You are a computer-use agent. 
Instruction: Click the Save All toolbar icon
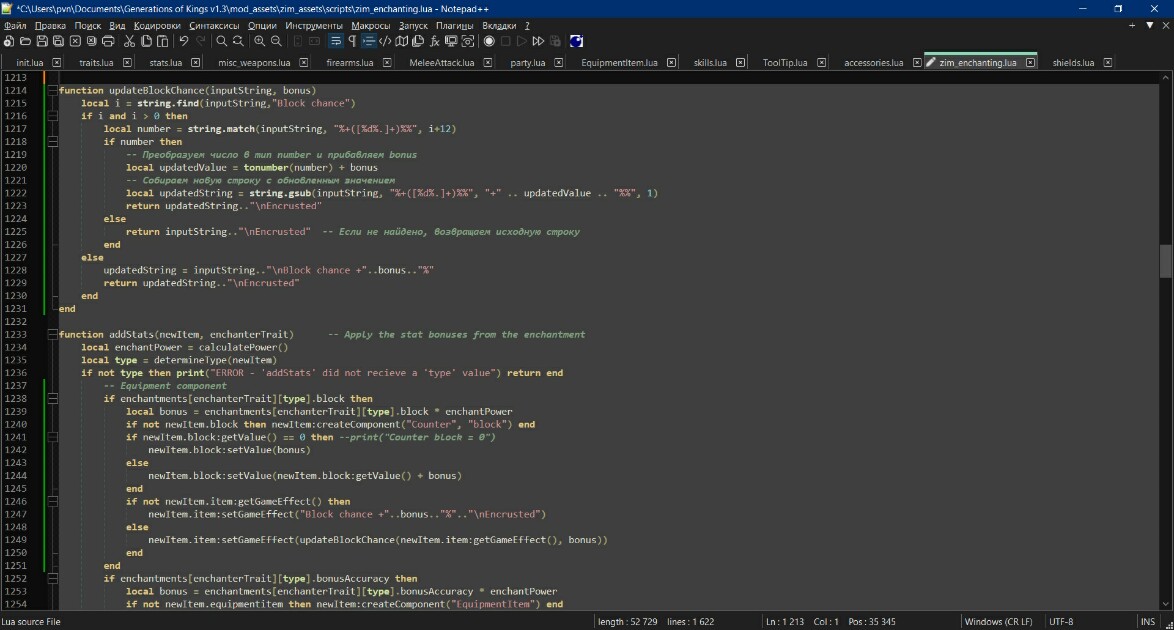coord(58,41)
